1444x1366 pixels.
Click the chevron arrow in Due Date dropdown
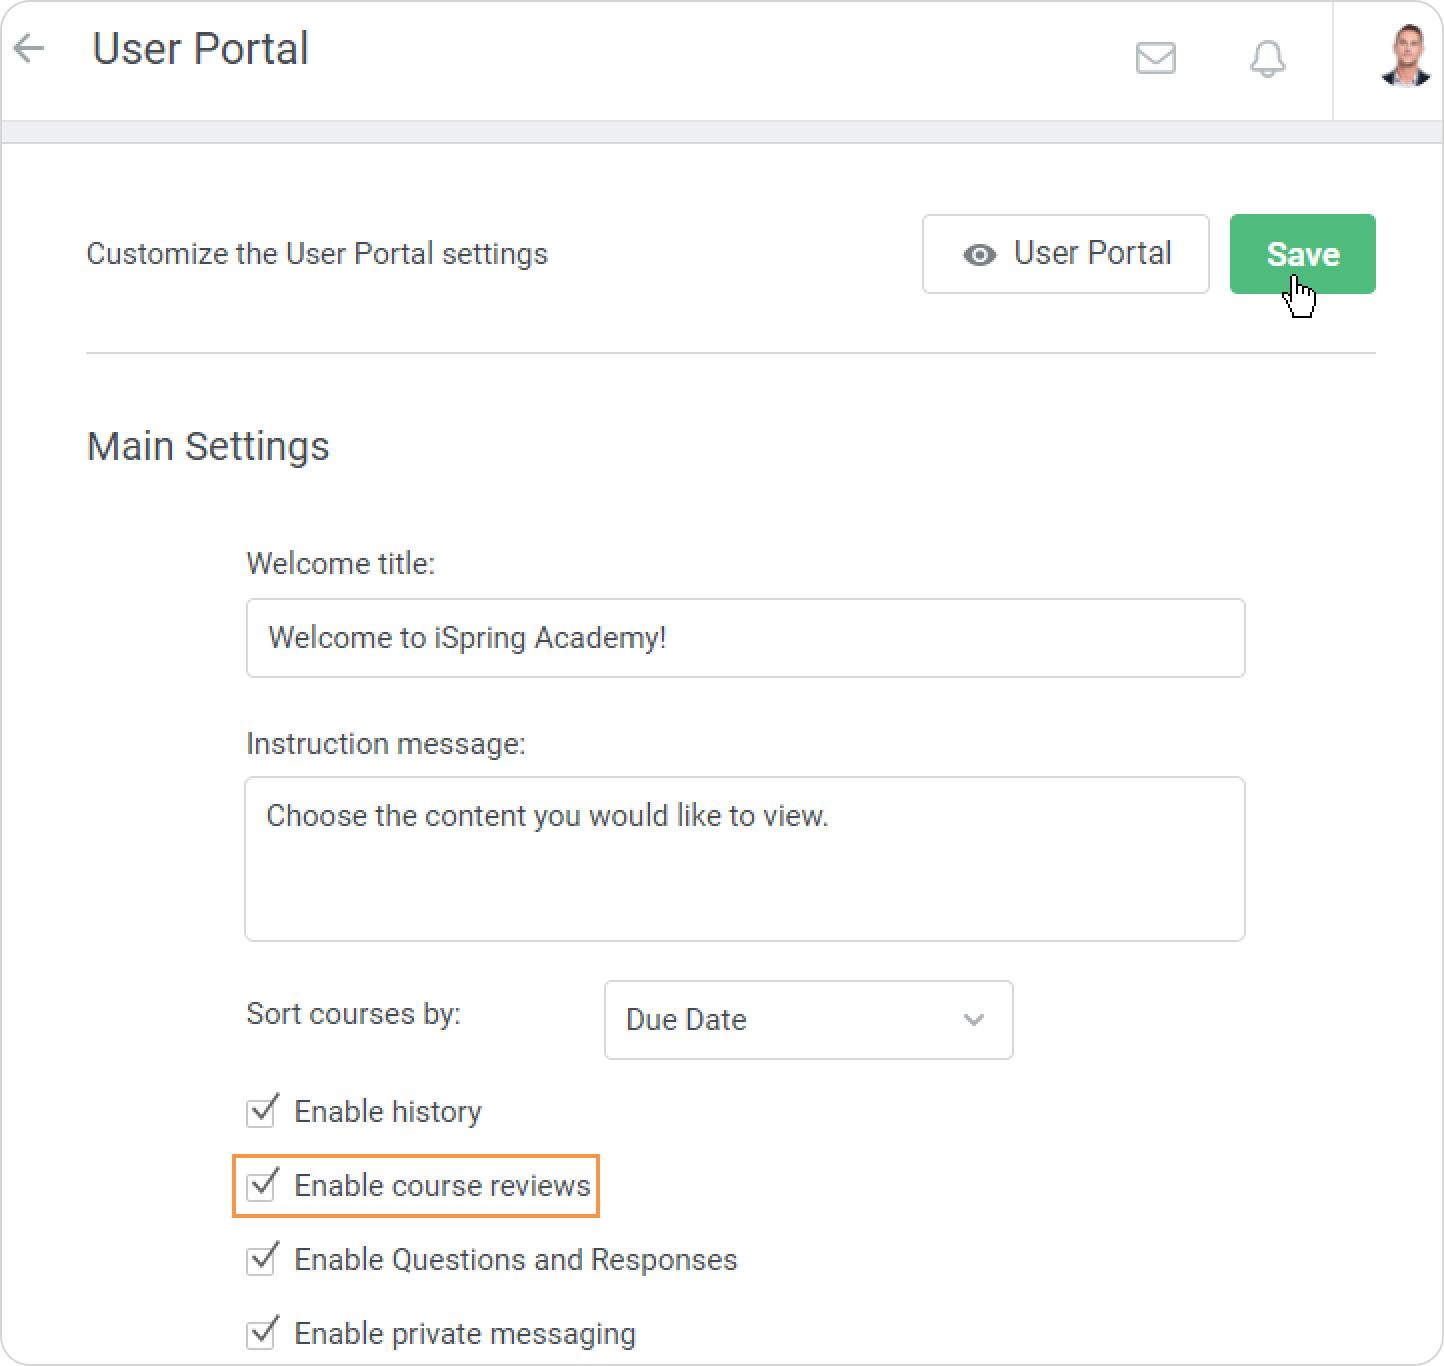pos(973,1020)
